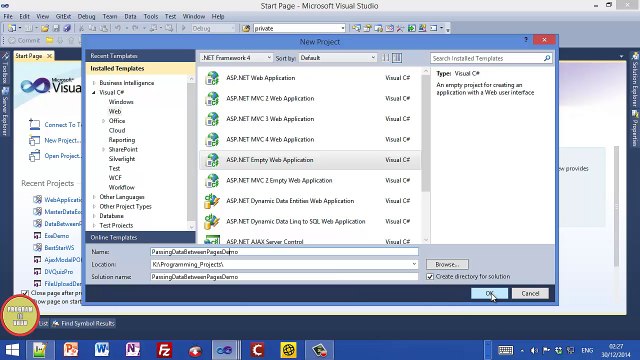Screen dimensions: 640x360
Task: Click the Save toolbar icon in Visual Studio
Action: tap(56, 28)
